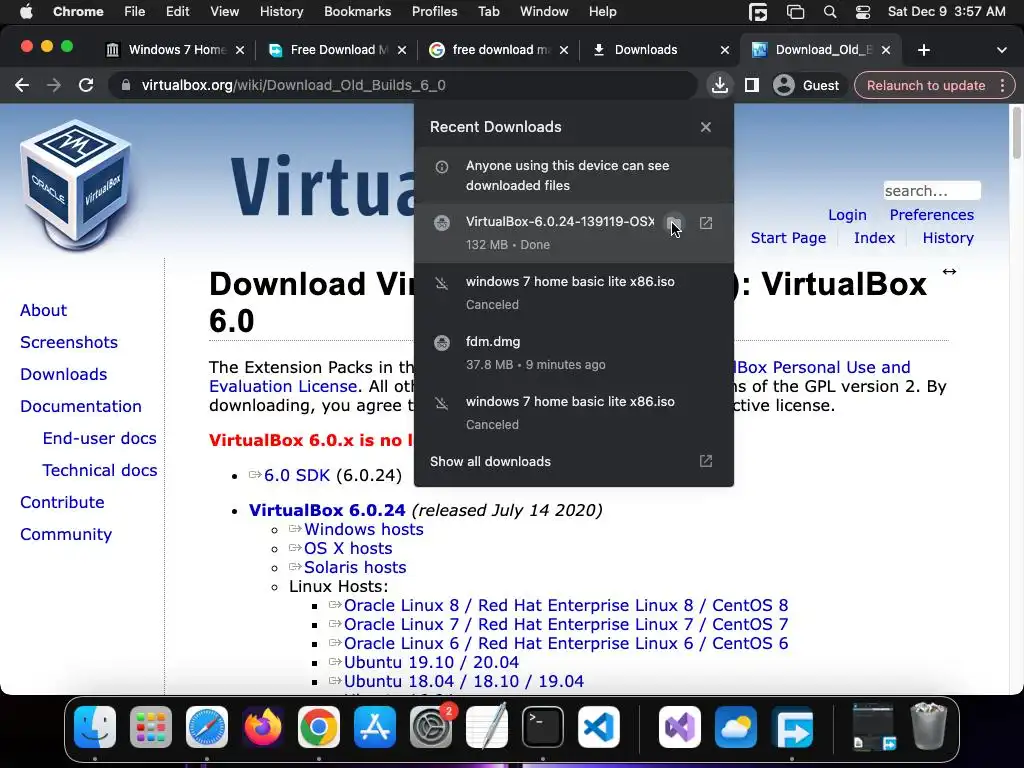Open Firefox in the Dock

coord(263,727)
